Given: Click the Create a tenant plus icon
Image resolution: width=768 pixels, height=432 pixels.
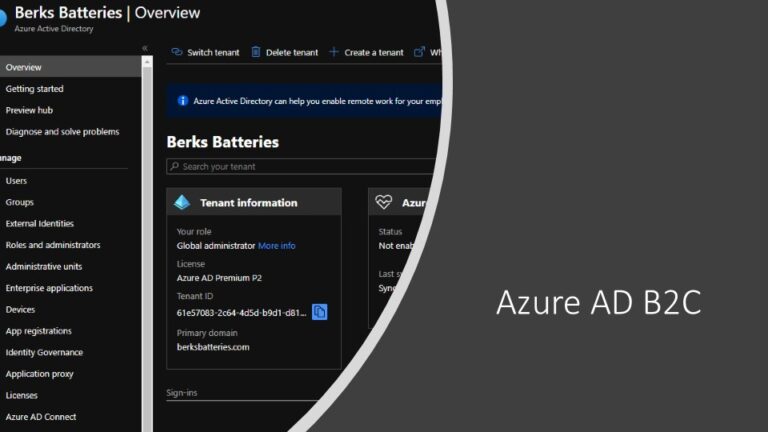Looking at the screenshot, I should click(x=334, y=52).
